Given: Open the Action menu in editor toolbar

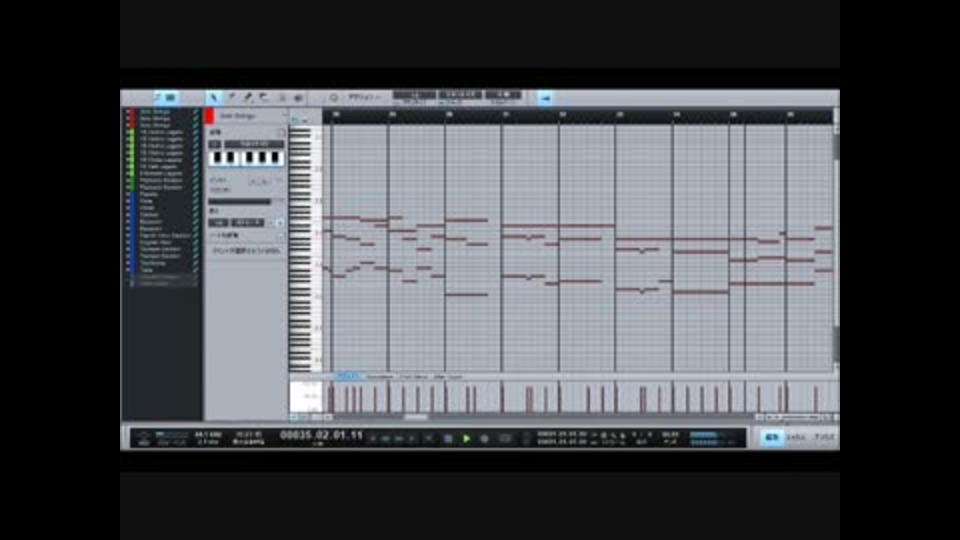Looking at the screenshot, I should pos(364,97).
